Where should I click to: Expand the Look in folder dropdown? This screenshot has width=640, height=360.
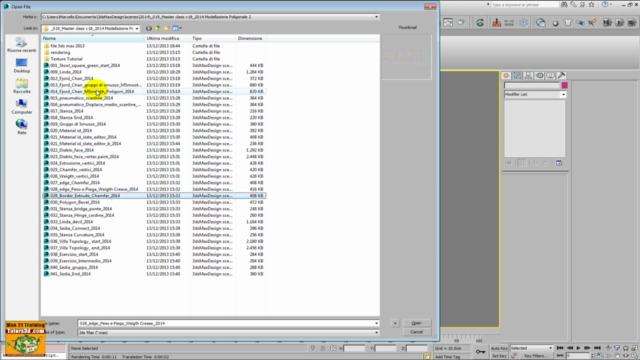click(x=137, y=29)
